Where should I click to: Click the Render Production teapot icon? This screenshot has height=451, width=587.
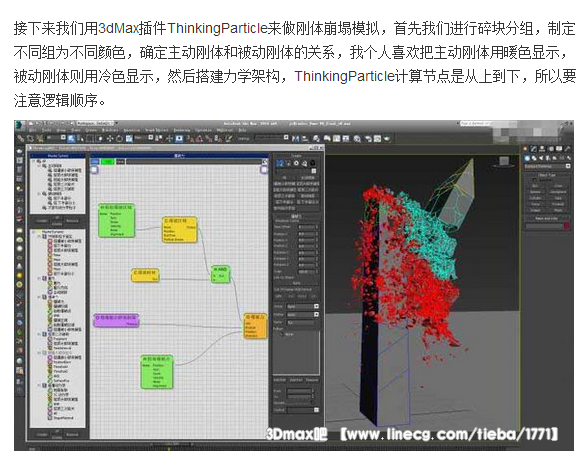click(x=386, y=139)
